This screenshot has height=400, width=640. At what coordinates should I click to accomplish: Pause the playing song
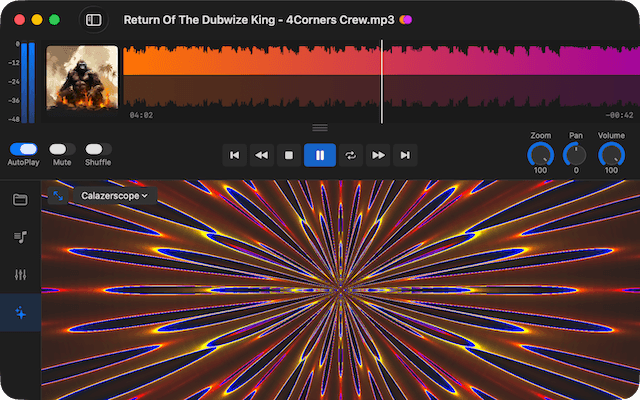[320, 155]
